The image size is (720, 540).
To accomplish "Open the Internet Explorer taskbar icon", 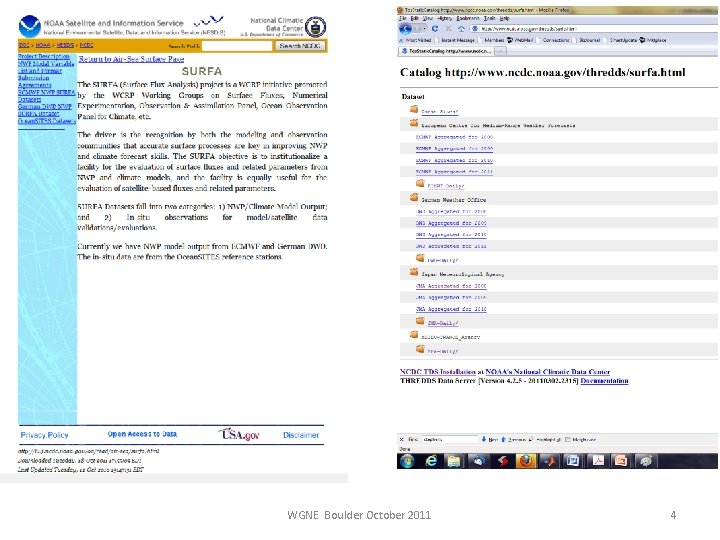I will pos(431,461).
